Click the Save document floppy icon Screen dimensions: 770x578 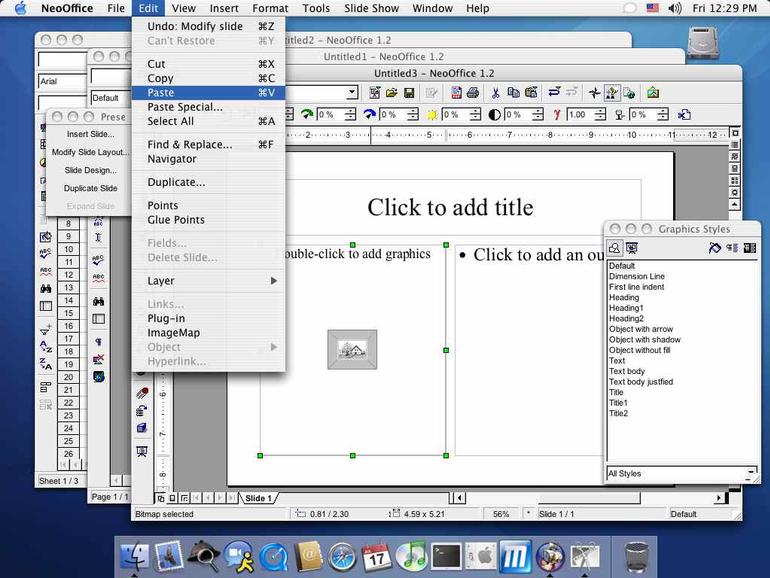[x=409, y=93]
